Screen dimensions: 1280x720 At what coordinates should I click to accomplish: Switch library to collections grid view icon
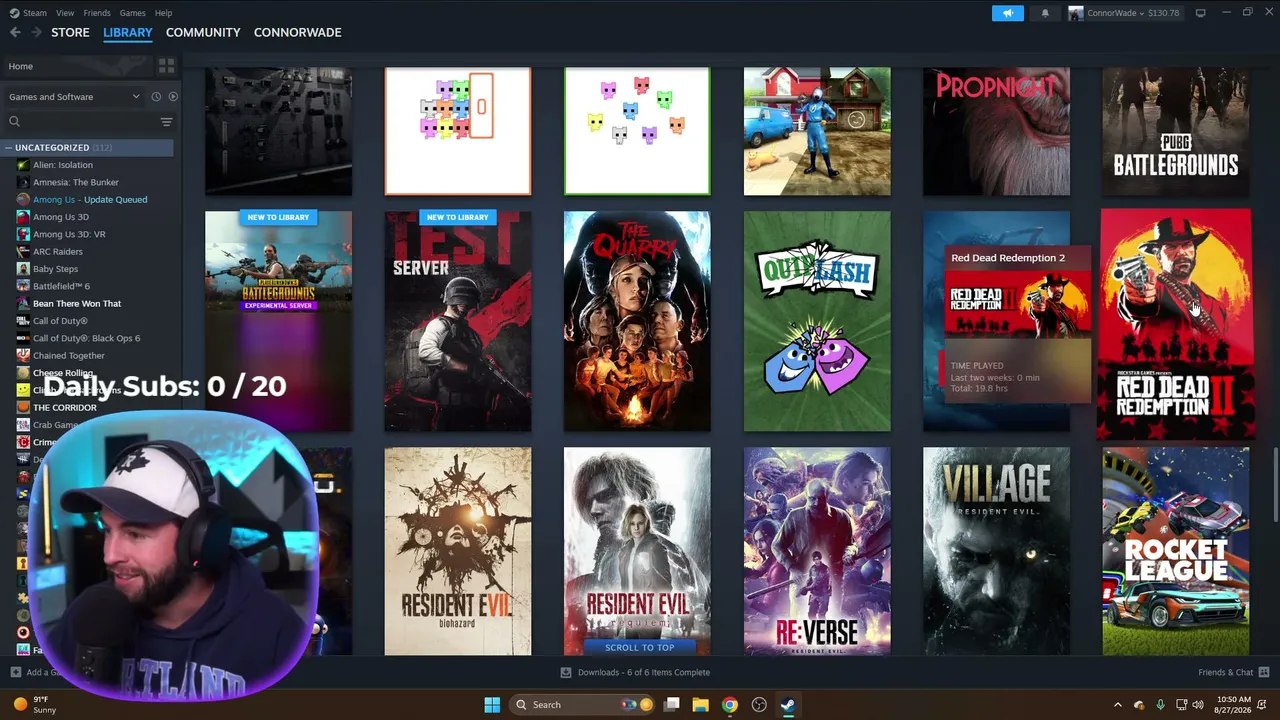[166, 66]
